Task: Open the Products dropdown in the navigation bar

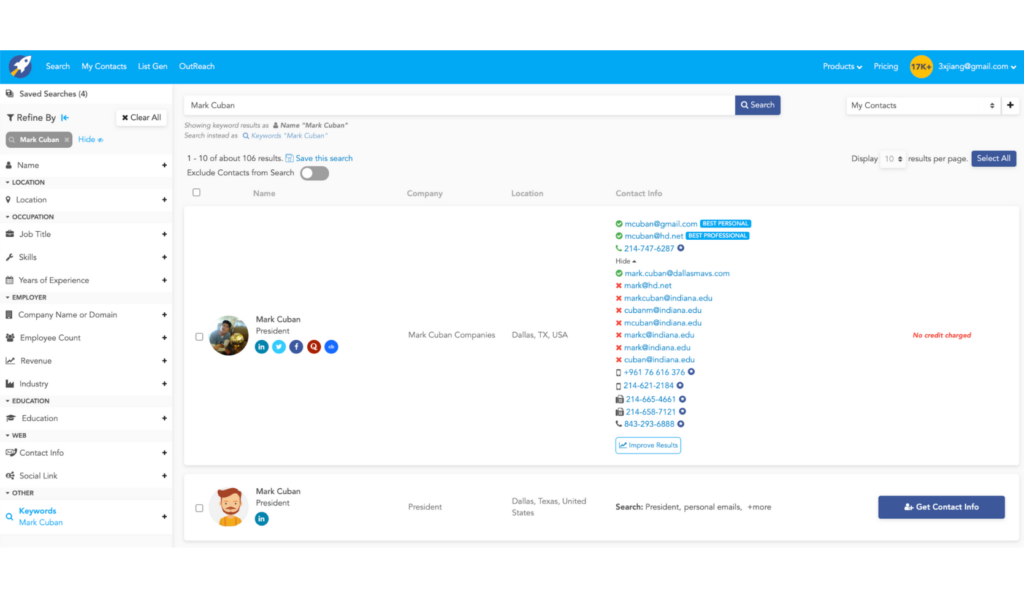Action: pyautogui.click(x=842, y=66)
